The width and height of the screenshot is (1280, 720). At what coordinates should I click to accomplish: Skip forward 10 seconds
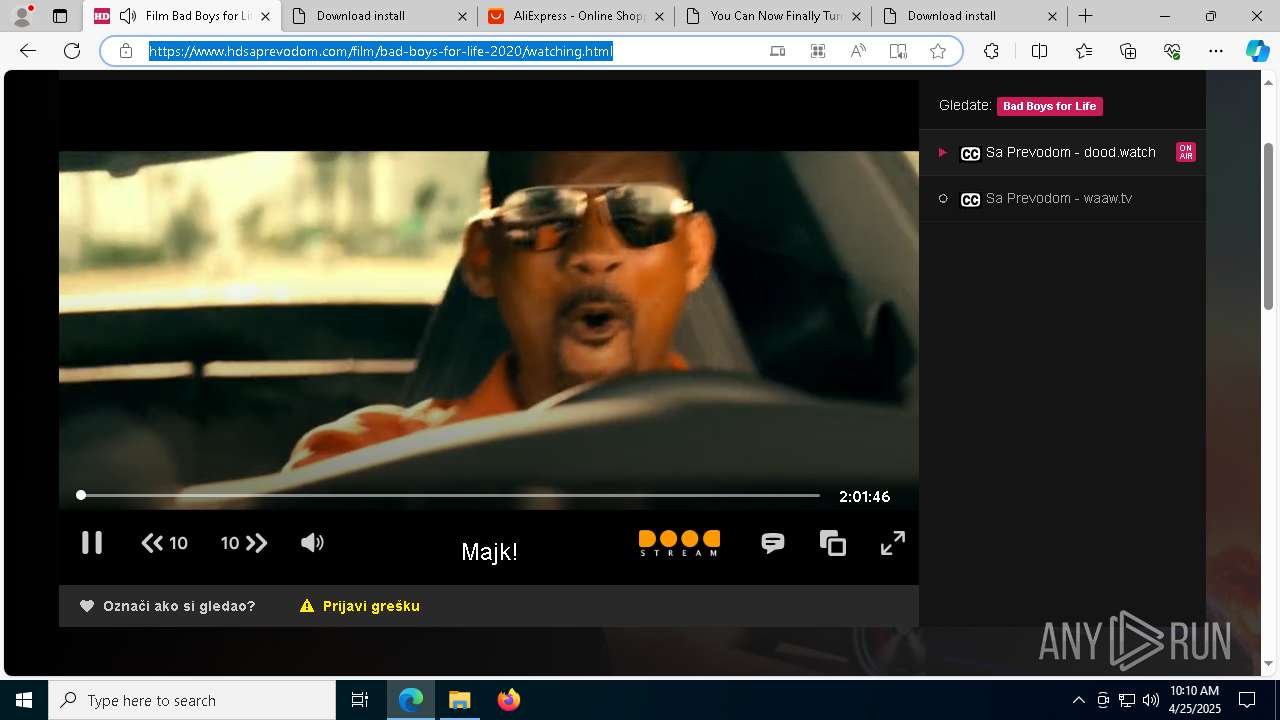click(244, 543)
